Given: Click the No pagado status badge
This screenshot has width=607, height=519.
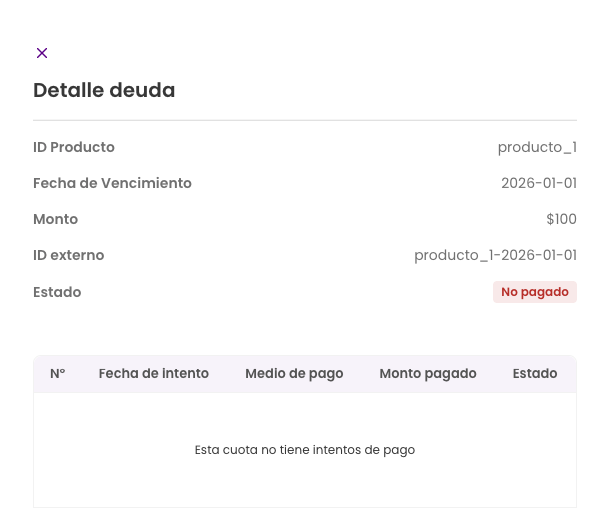Looking at the screenshot, I should click(534, 292).
